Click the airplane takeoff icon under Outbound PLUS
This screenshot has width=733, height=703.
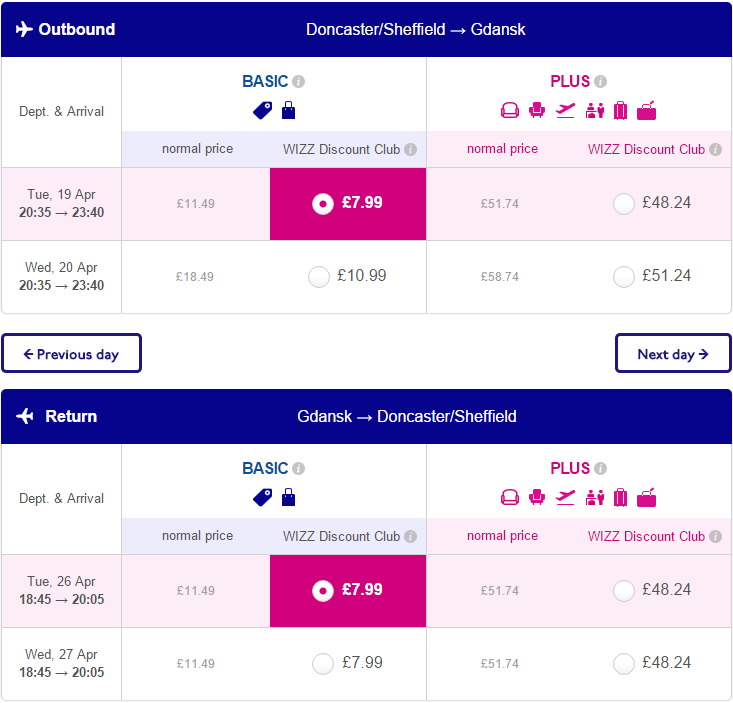pos(565,111)
